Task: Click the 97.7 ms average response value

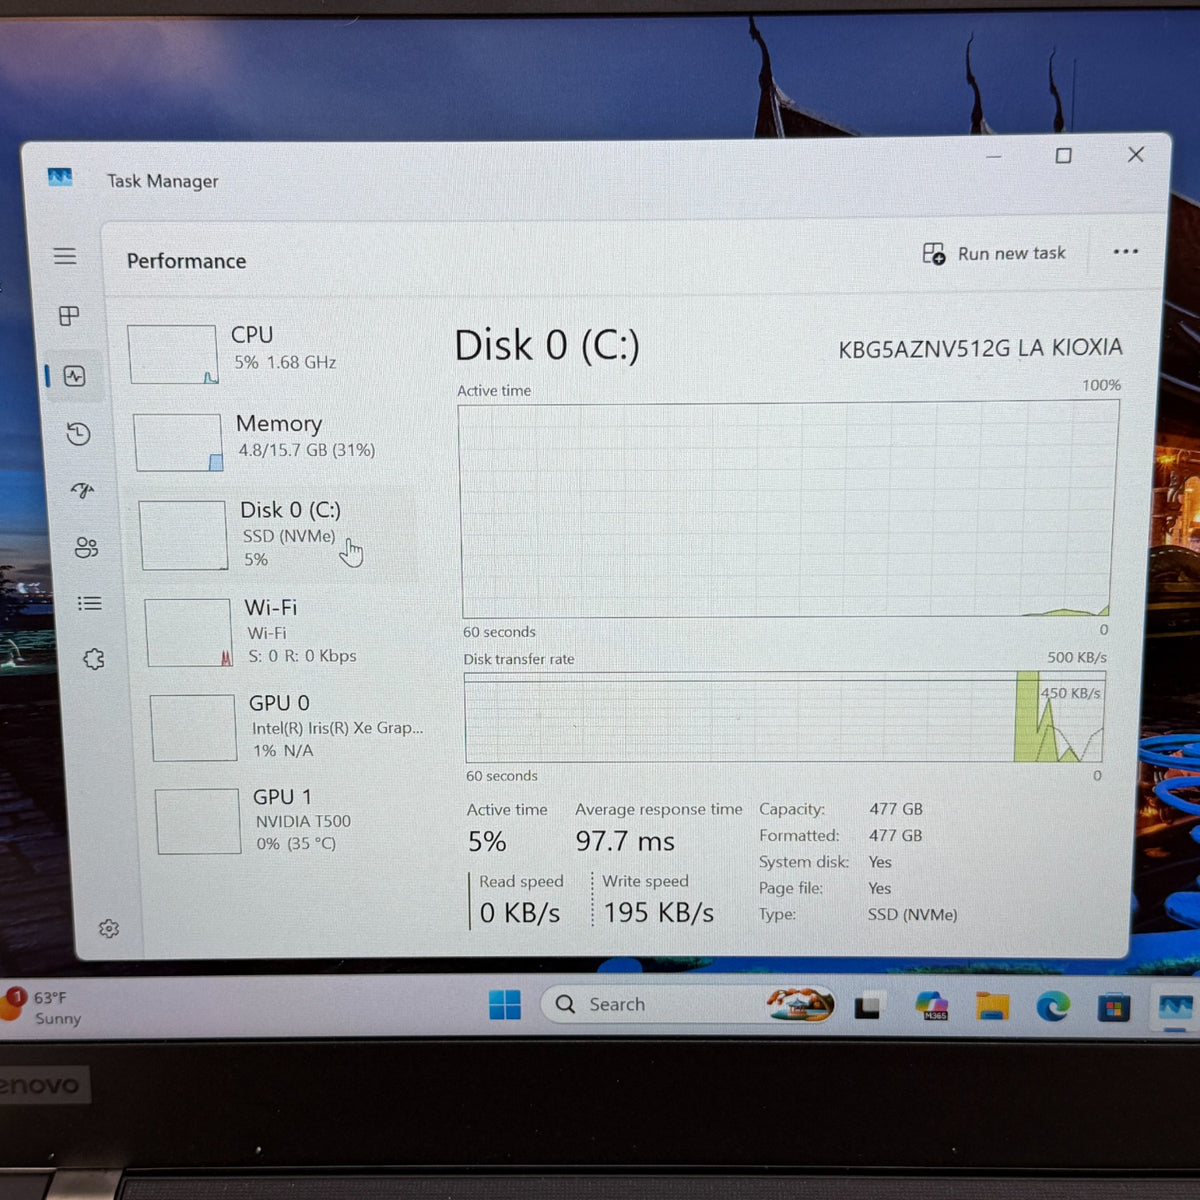Action: point(625,842)
